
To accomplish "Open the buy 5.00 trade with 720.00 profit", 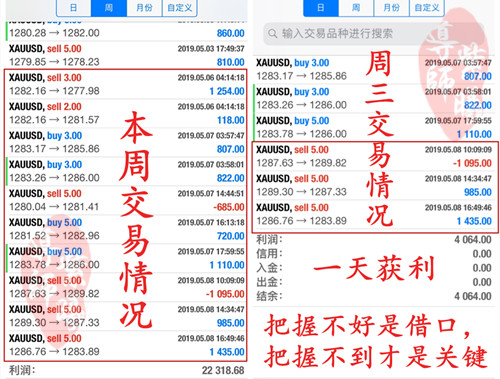I will 126,229.
